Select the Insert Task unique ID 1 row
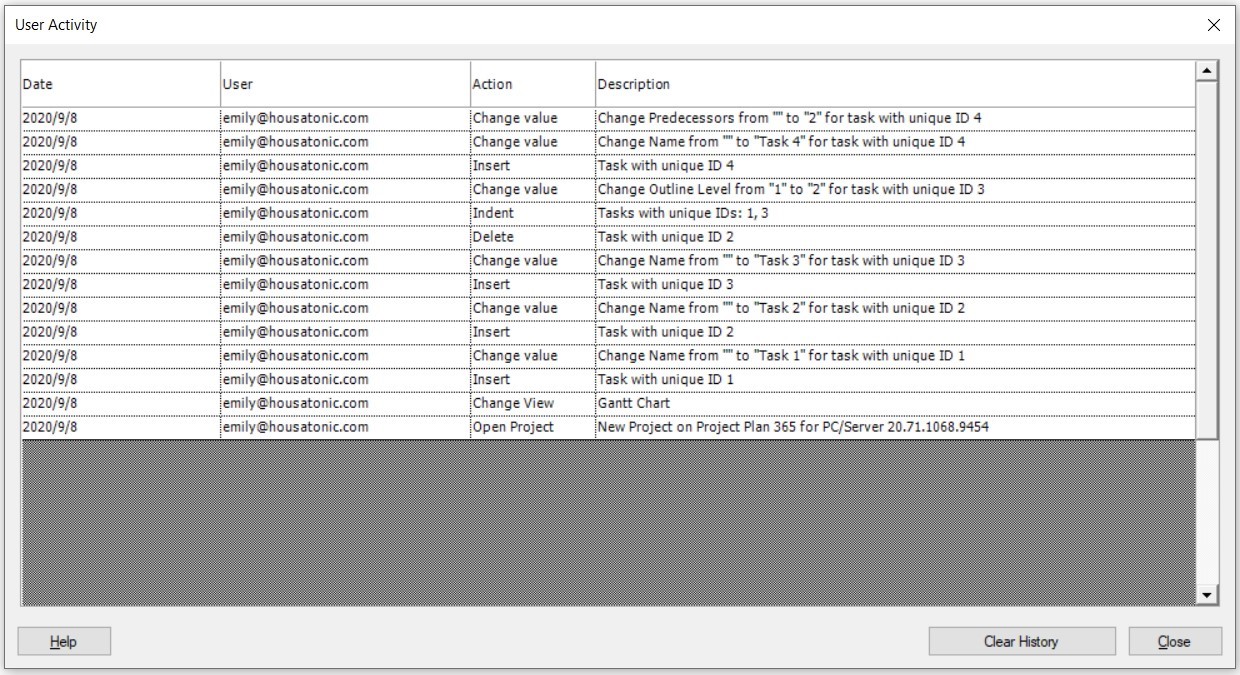Viewport: 1240px width, 675px height. coord(600,379)
